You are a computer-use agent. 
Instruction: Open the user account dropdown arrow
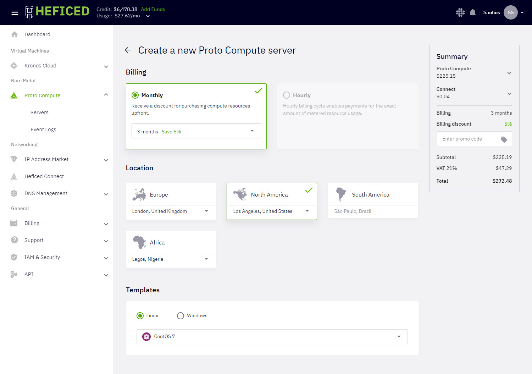522,13
